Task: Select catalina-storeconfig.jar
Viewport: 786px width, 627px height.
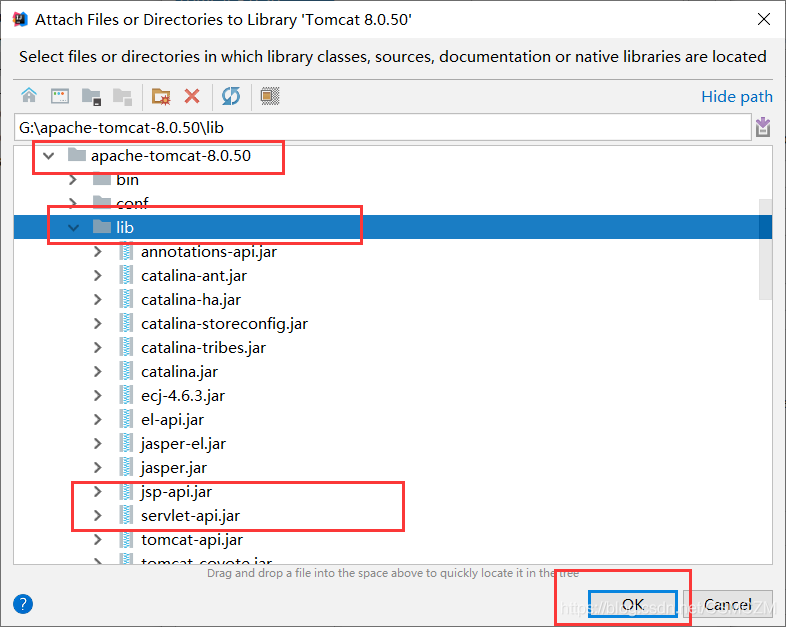Action: (x=224, y=324)
